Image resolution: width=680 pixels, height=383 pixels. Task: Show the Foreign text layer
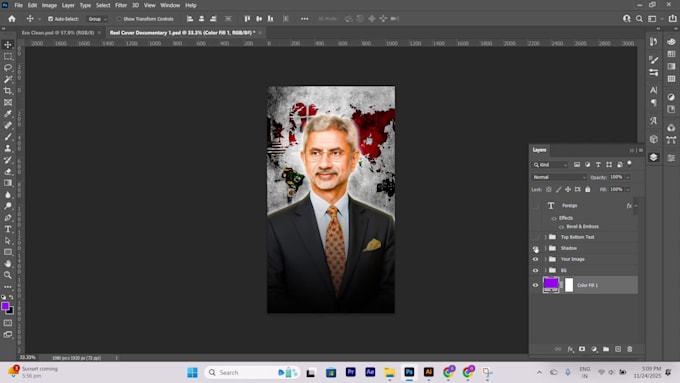[536, 206]
